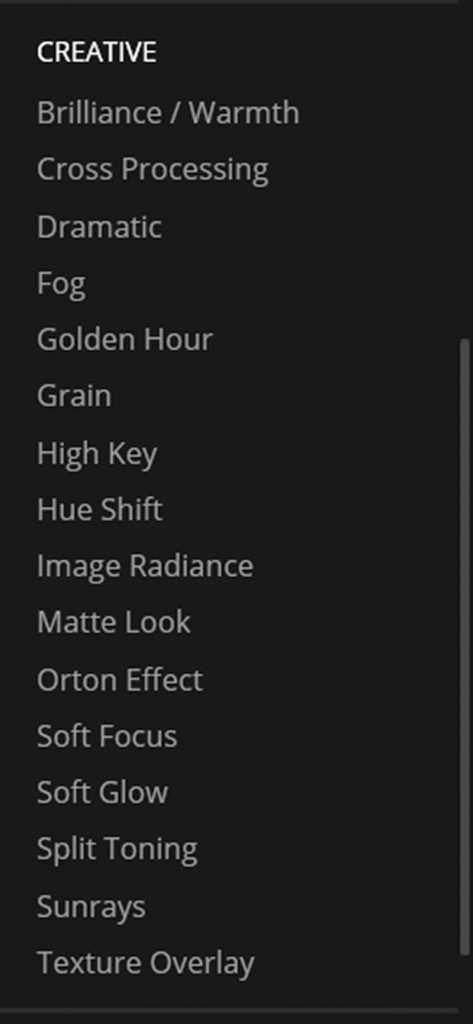
Task: Pick the Split Toning filter
Action: pyautogui.click(x=117, y=851)
